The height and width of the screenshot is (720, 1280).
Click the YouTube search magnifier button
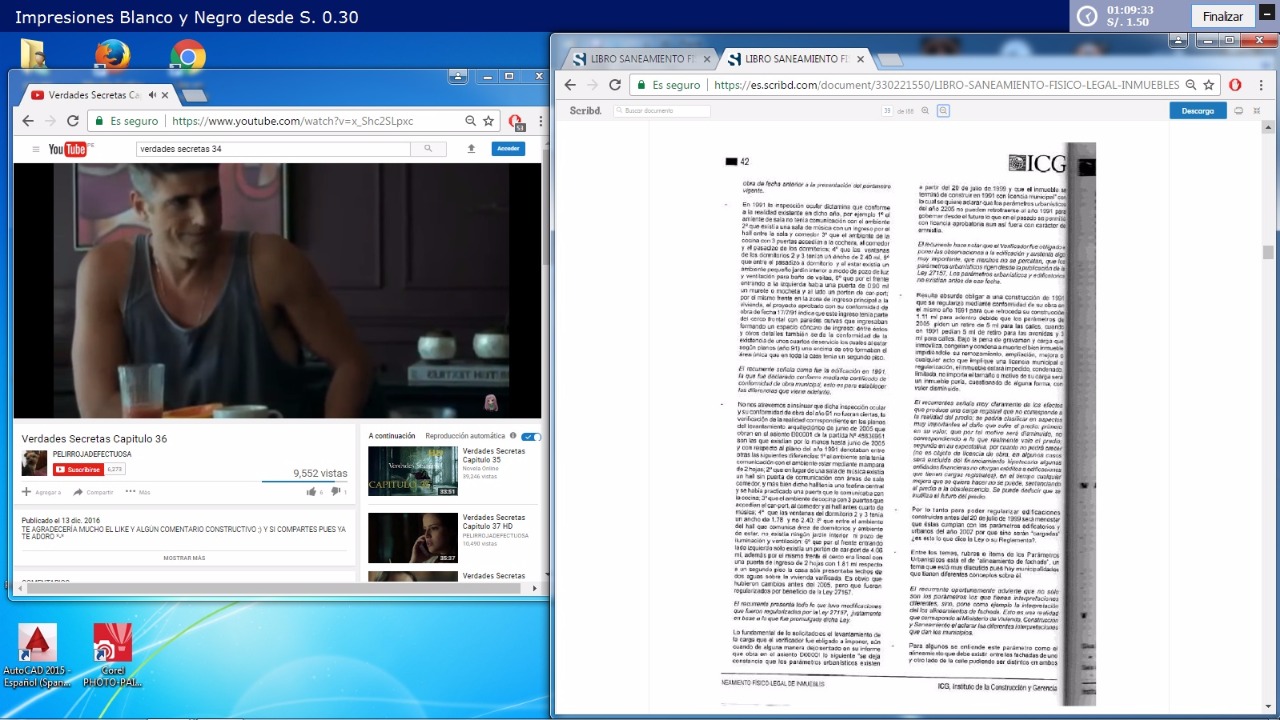pyautogui.click(x=428, y=149)
